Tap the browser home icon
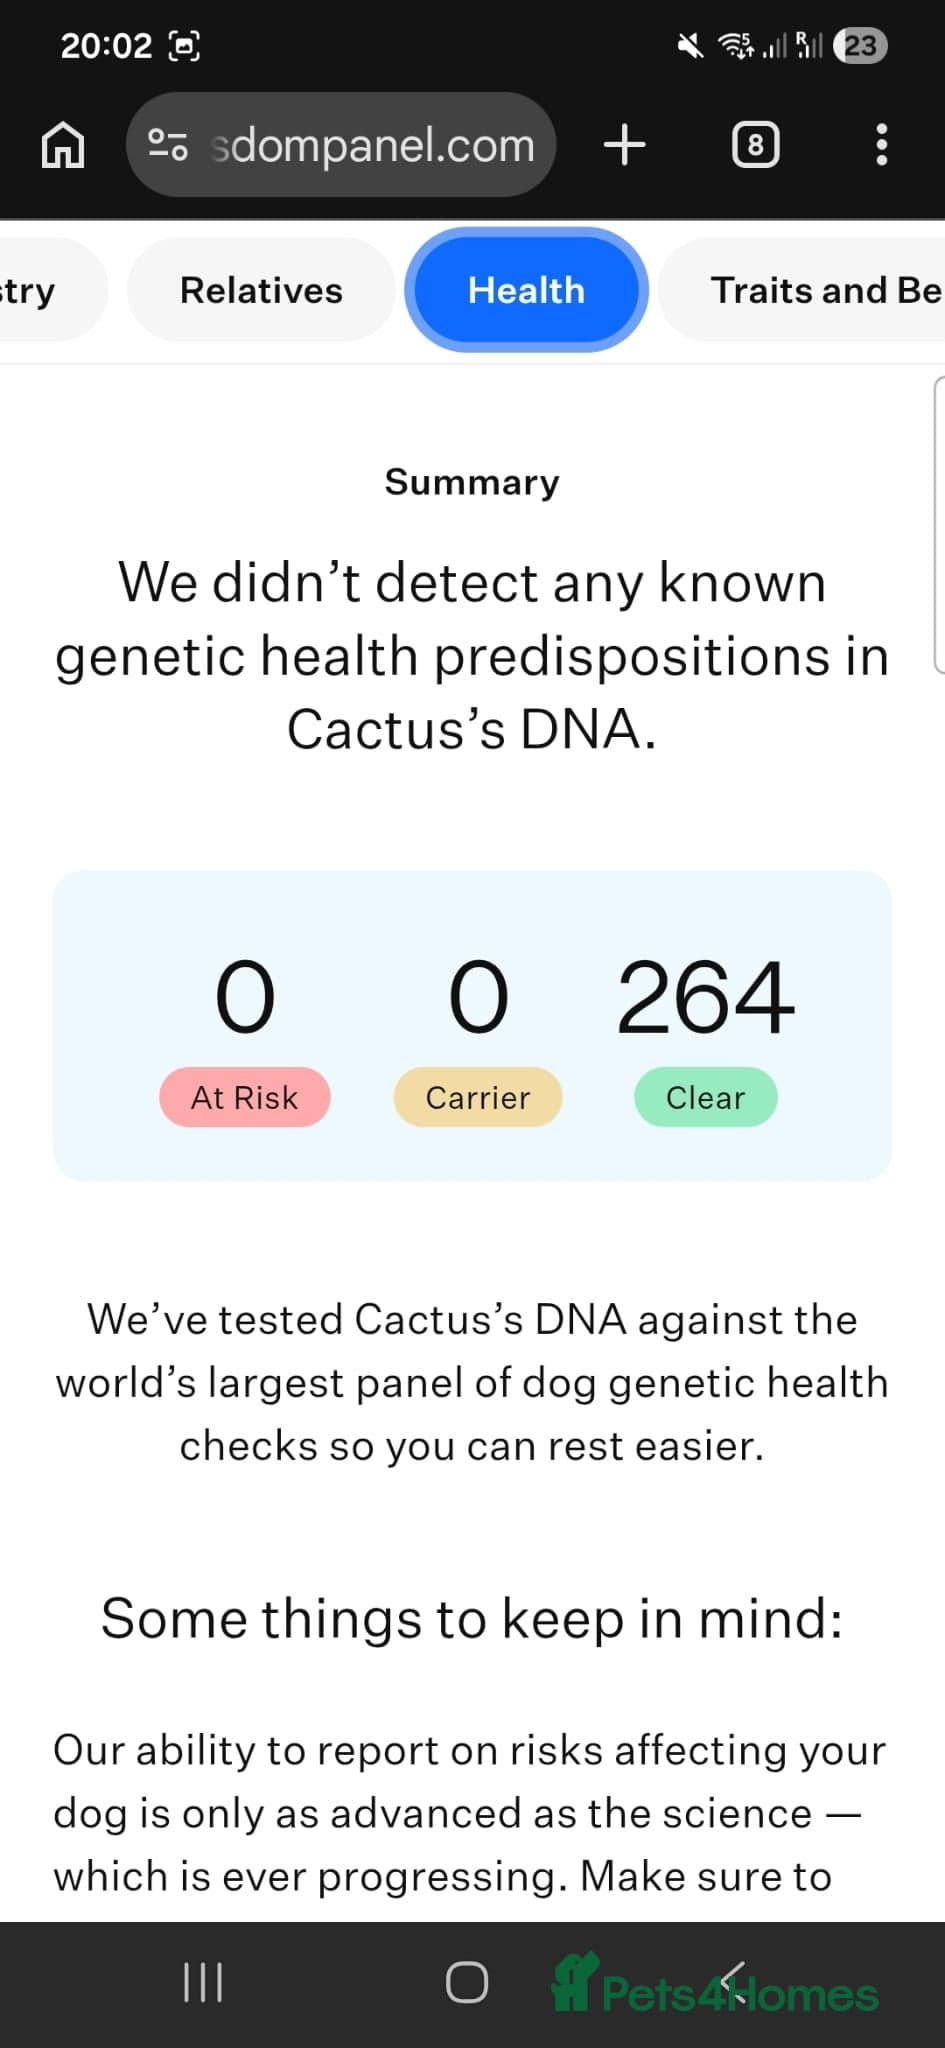The image size is (945, 2048). [x=63, y=145]
